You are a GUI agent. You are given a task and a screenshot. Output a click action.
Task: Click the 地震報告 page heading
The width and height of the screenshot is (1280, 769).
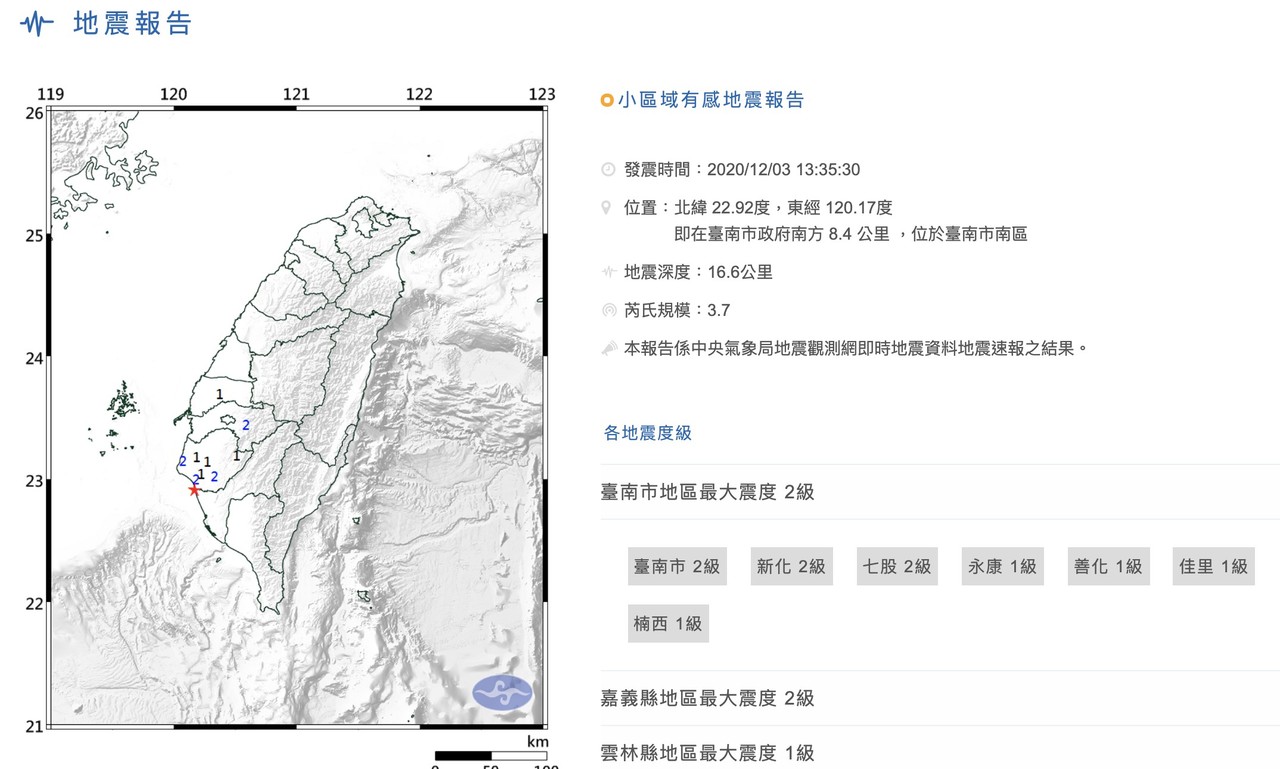(132, 24)
